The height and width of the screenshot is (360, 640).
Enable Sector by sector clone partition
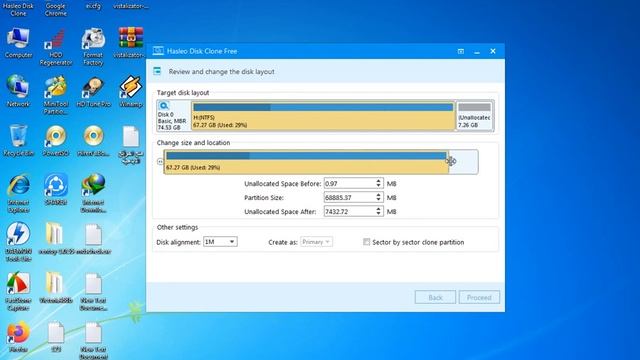click(366, 242)
